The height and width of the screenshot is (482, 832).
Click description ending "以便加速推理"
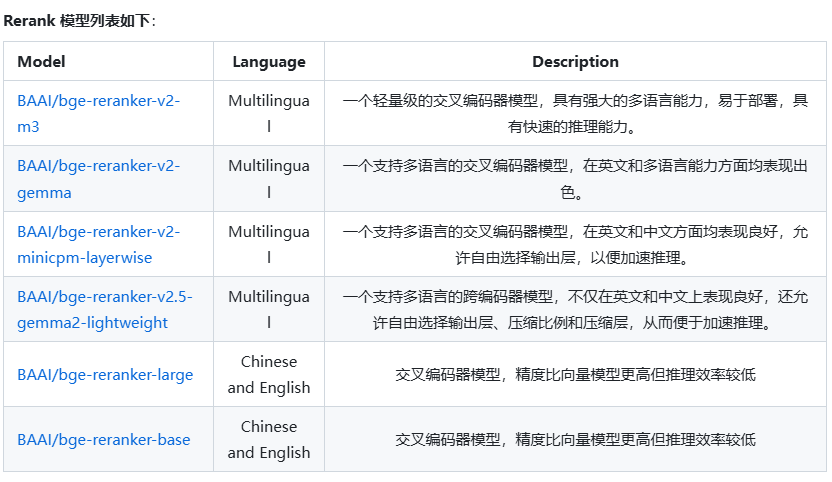coord(575,244)
